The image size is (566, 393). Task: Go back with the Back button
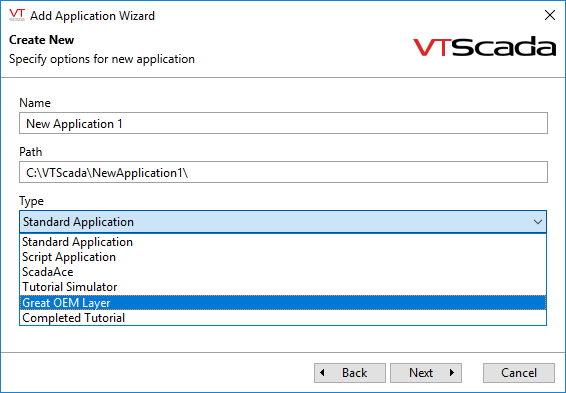pyautogui.click(x=350, y=373)
